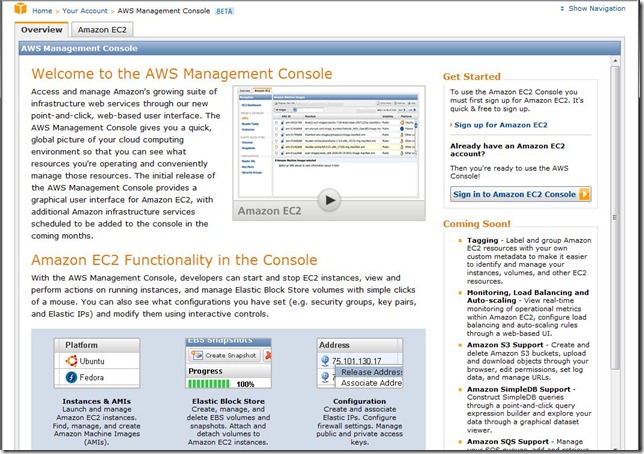Open the Your Account breadcrumb link
Viewport: 644px width, 454px height.
[x=85, y=11]
